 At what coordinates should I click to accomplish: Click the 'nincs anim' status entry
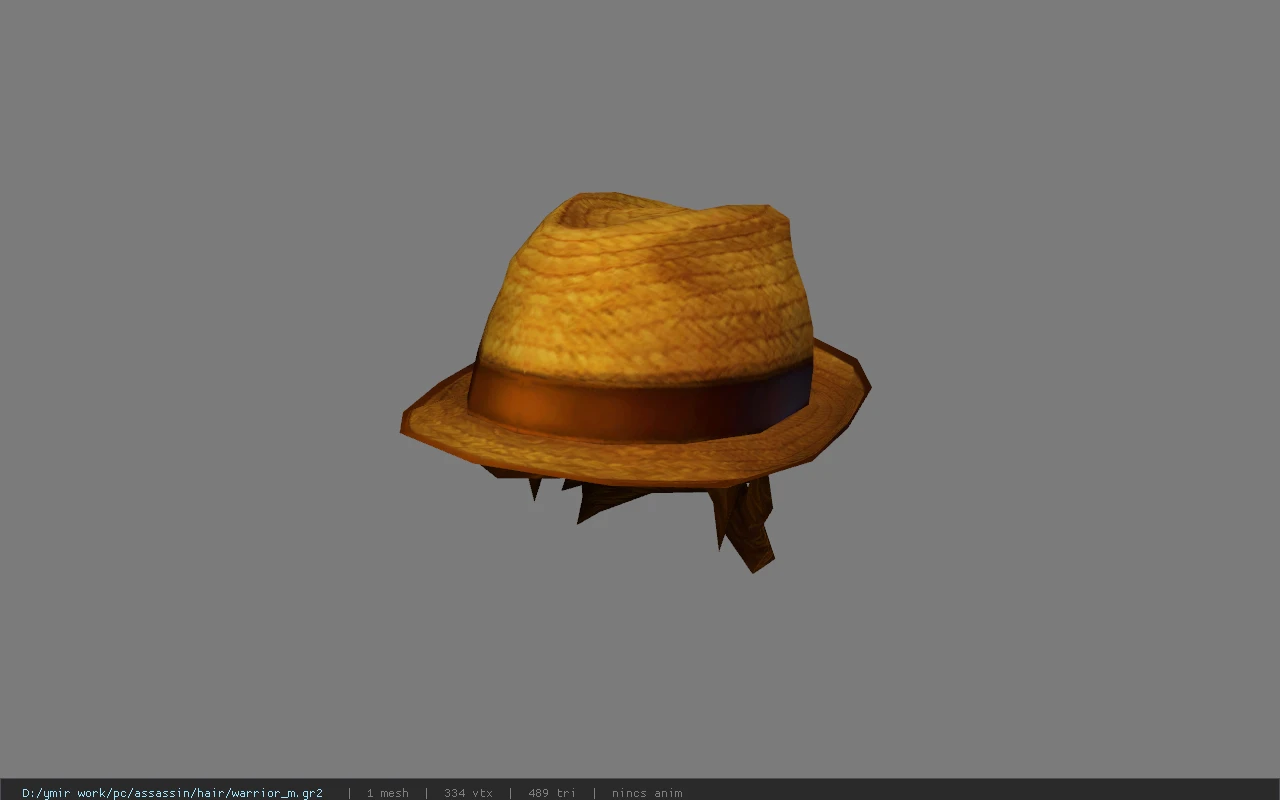click(x=647, y=793)
